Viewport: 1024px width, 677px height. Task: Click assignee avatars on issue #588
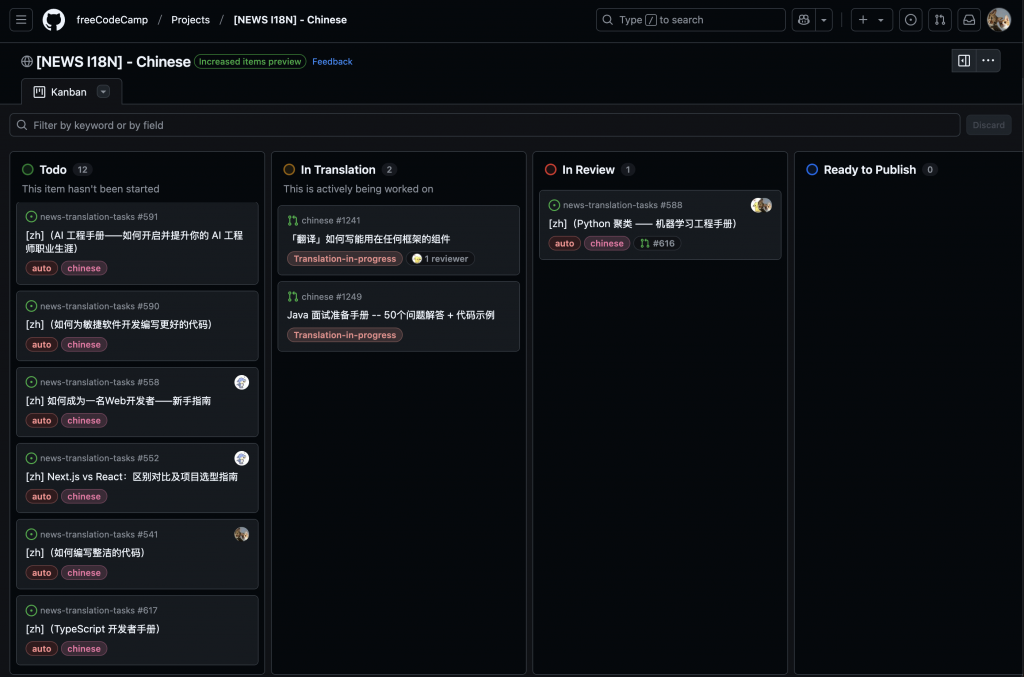(761, 206)
